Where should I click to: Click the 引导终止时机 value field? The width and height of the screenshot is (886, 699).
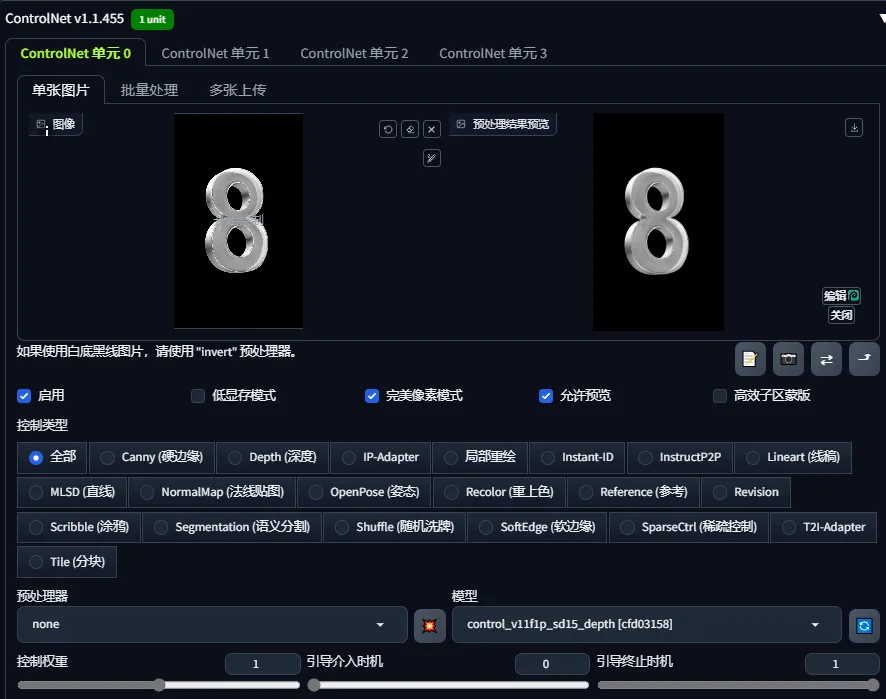pos(842,664)
